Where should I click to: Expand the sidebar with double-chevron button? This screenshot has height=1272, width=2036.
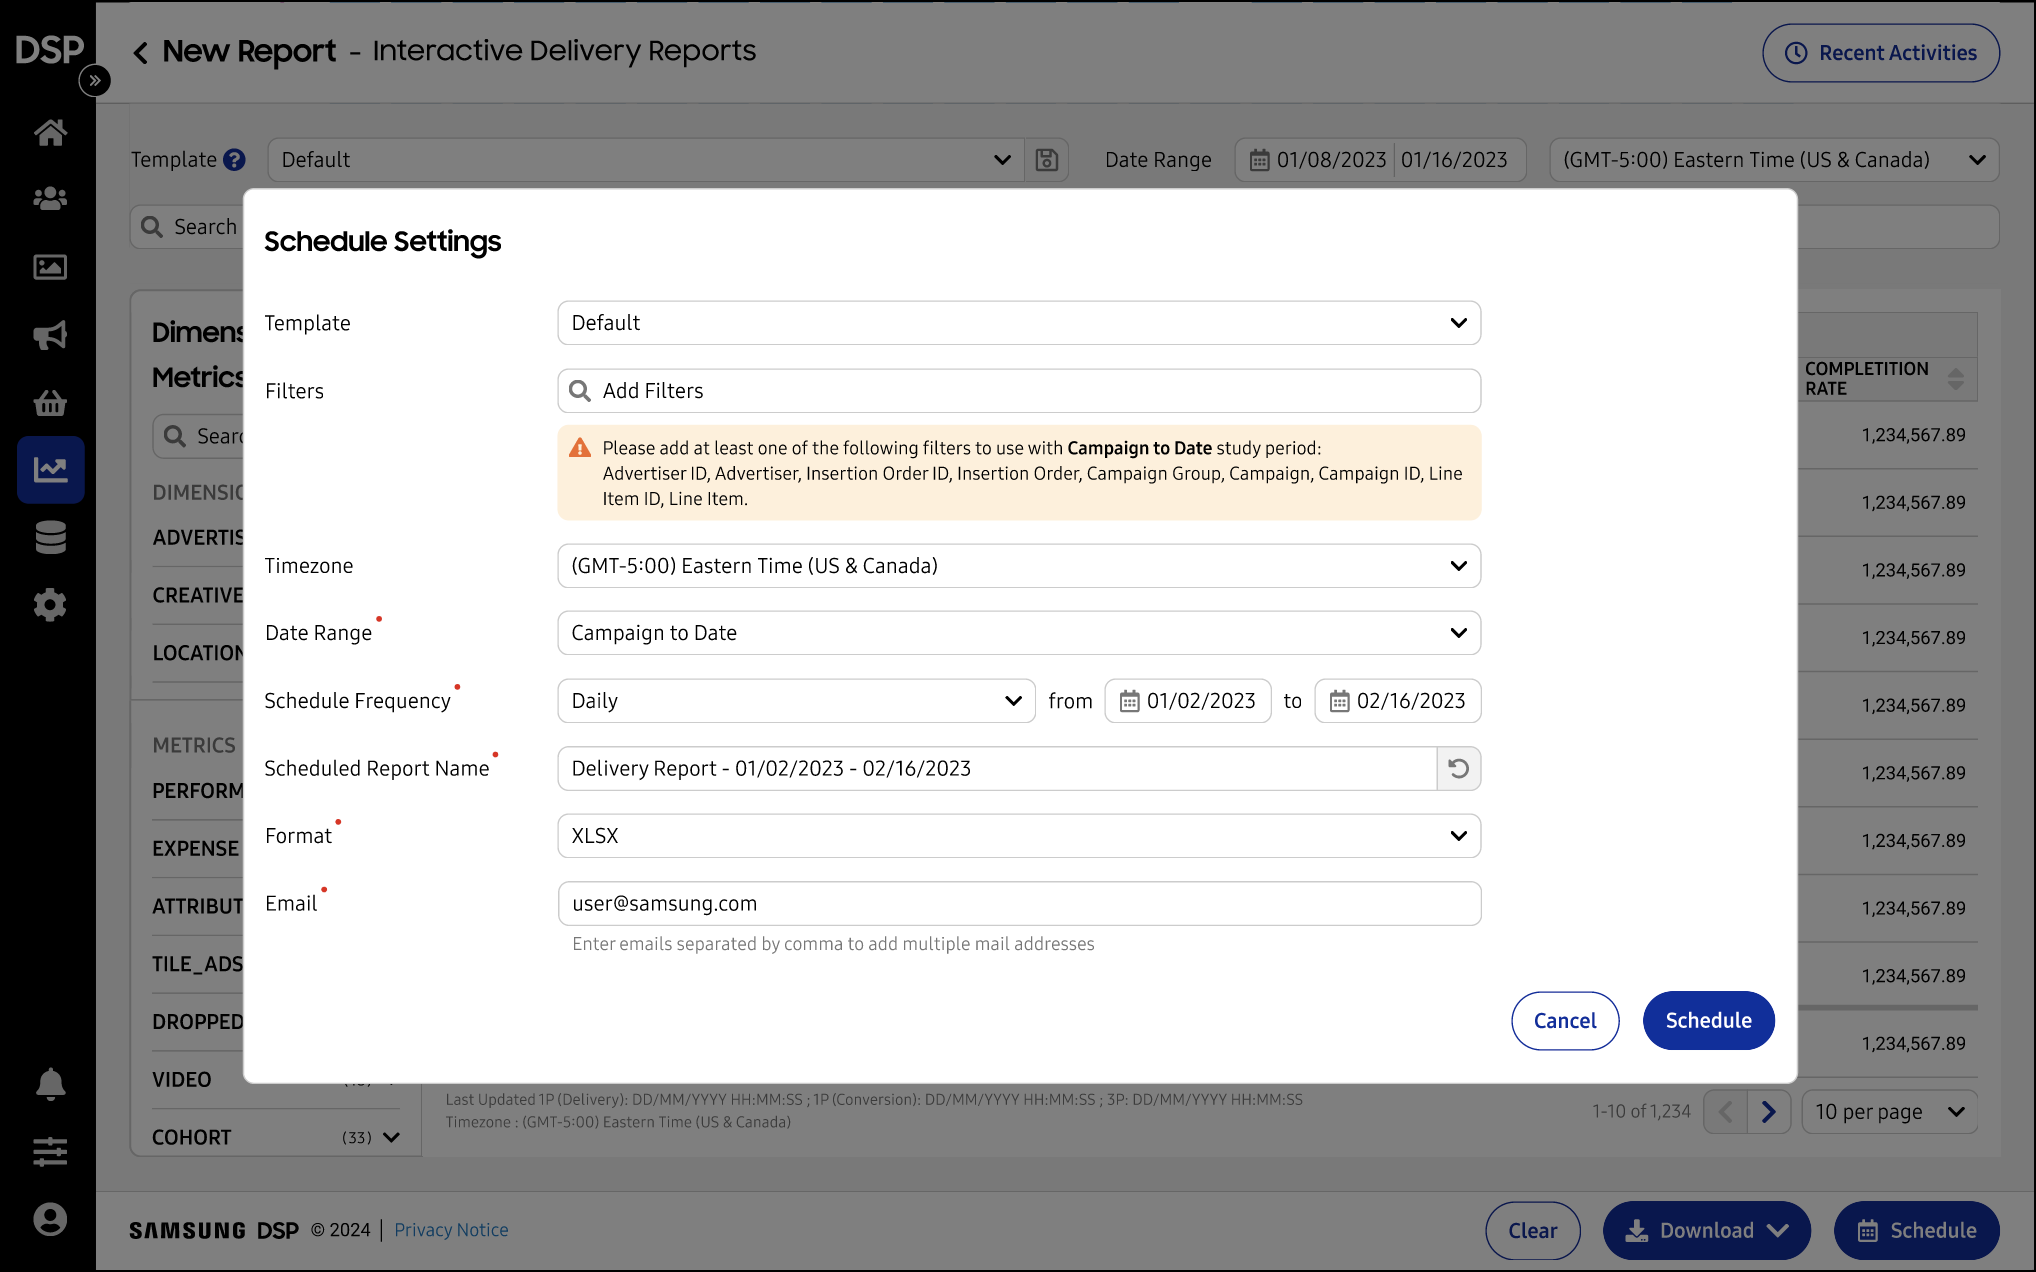95,80
